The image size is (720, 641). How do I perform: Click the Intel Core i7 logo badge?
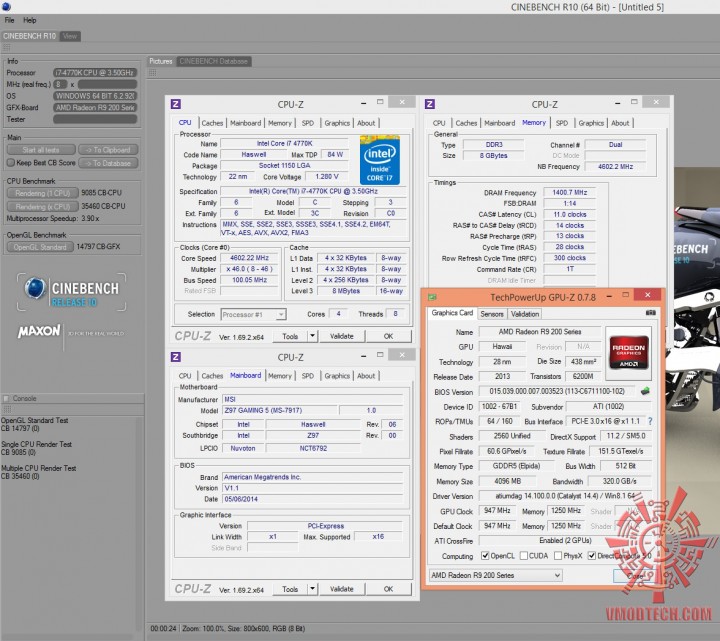click(380, 160)
